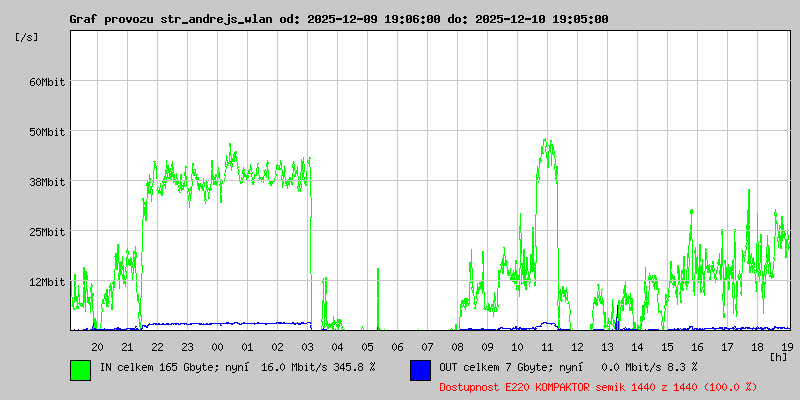Click the '01' hour x-axis label
Image resolution: width=800 pixels, height=400 pixels.
tap(247, 347)
